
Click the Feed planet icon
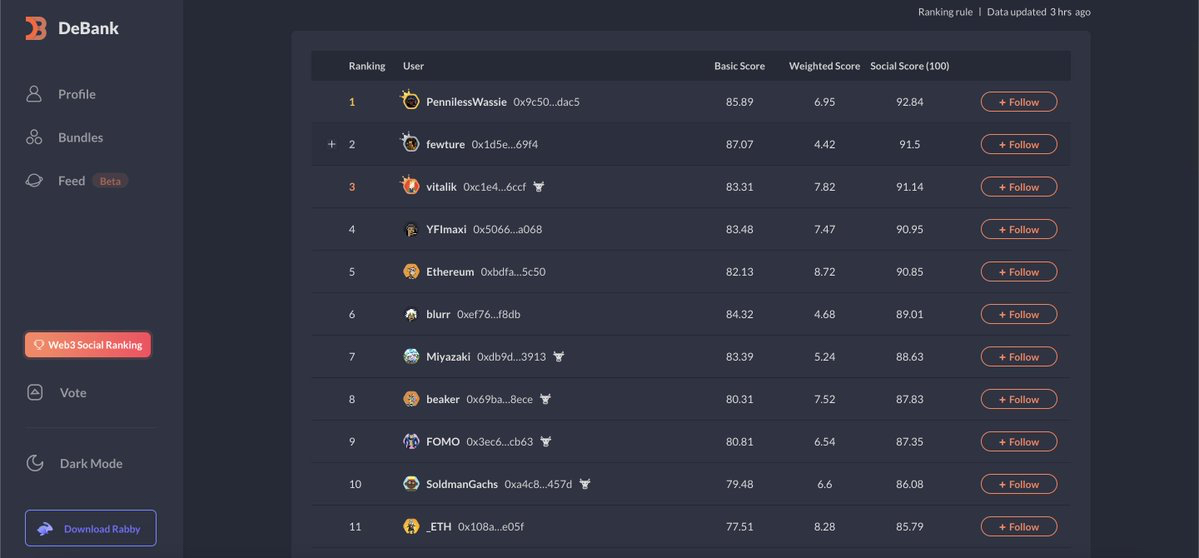34,180
